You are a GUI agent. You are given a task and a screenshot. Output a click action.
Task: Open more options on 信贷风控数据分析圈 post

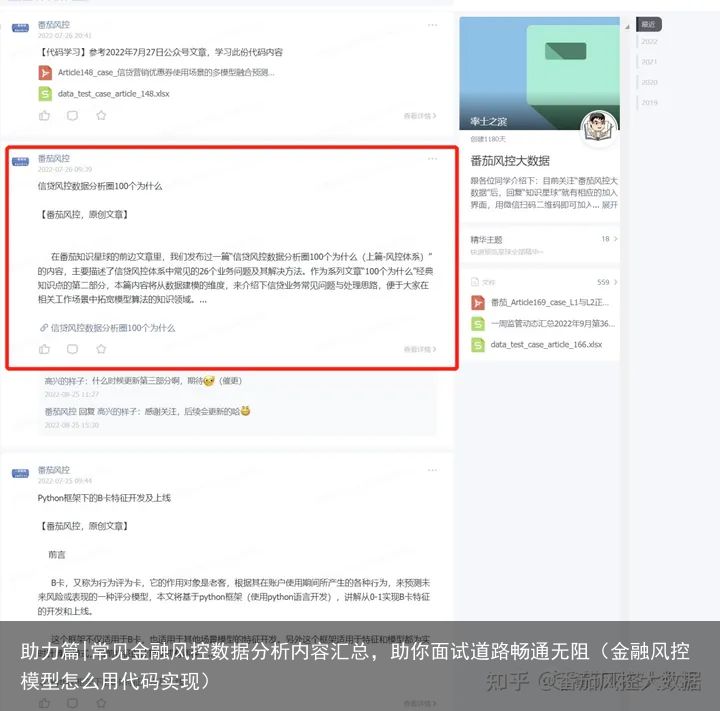point(432,159)
